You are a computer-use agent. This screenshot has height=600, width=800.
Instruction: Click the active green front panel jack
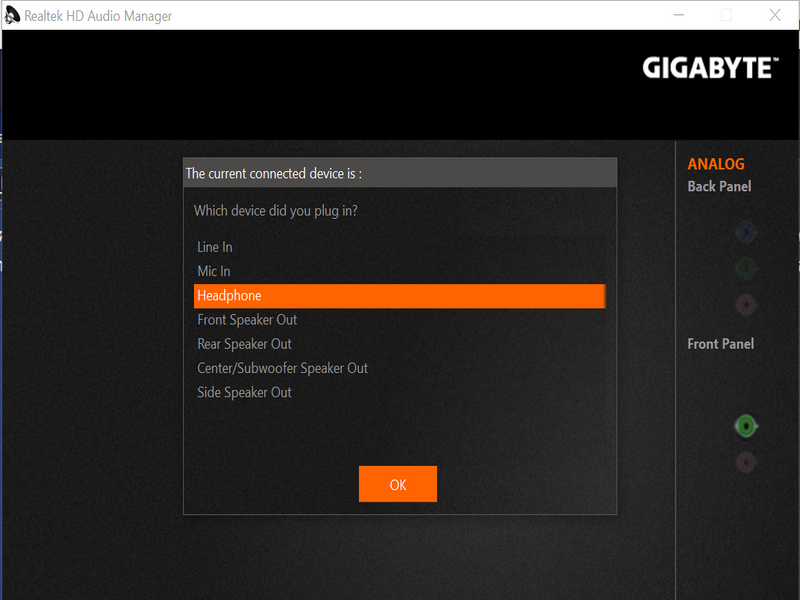click(x=746, y=426)
